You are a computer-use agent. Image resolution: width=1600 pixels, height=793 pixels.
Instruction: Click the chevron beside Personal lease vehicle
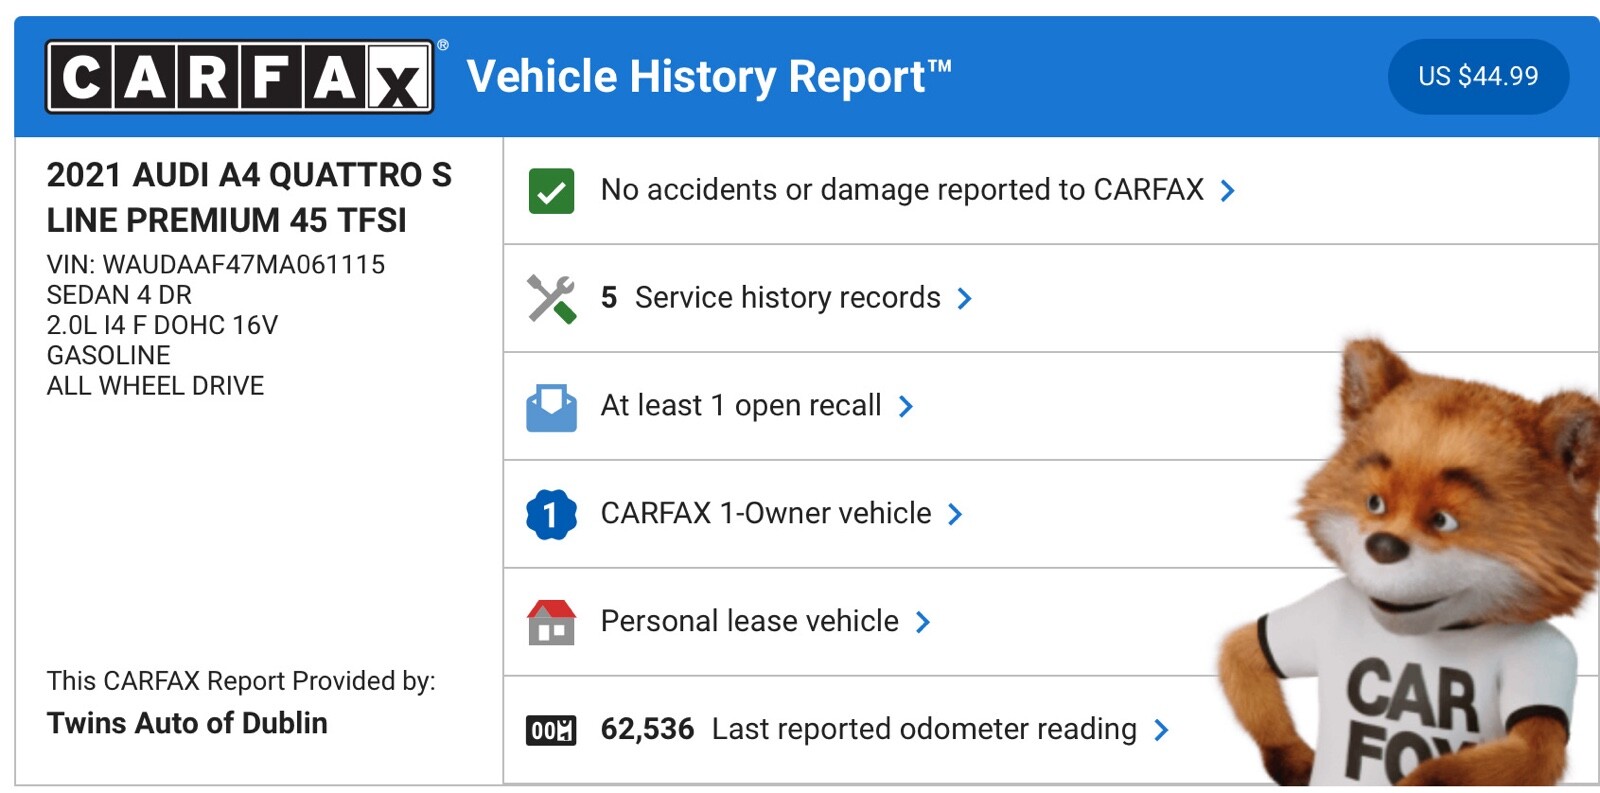[x=923, y=623]
